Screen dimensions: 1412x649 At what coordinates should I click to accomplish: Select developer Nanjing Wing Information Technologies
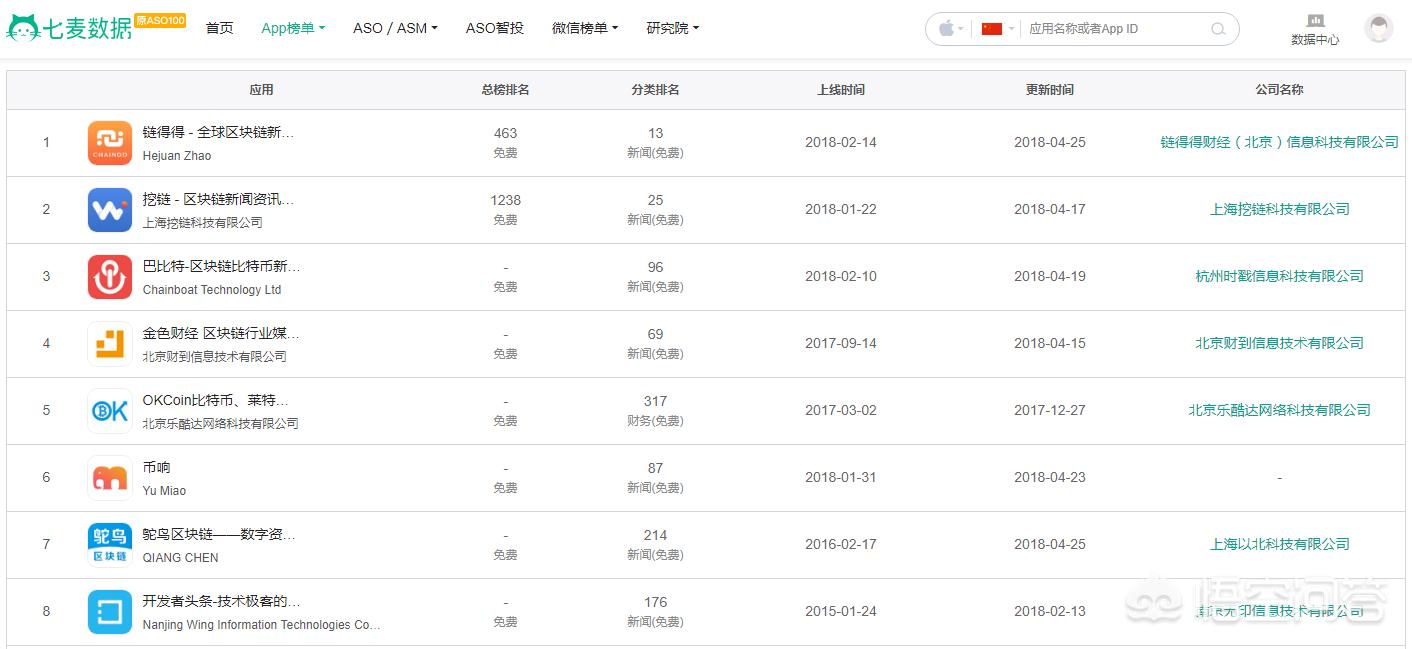click(x=261, y=625)
